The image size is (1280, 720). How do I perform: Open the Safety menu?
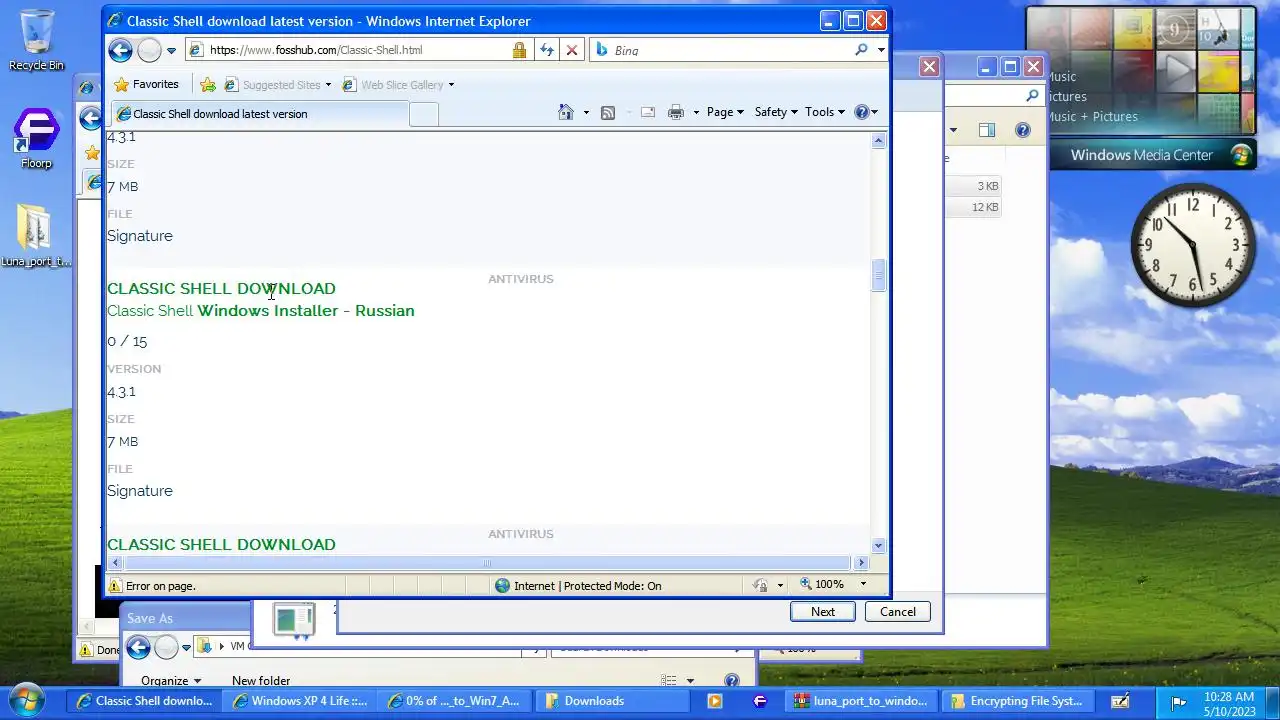[x=776, y=112]
